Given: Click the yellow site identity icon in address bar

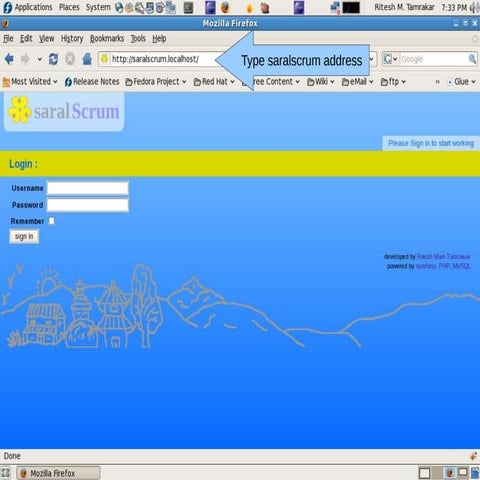Looking at the screenshot, I should [104, 59].
